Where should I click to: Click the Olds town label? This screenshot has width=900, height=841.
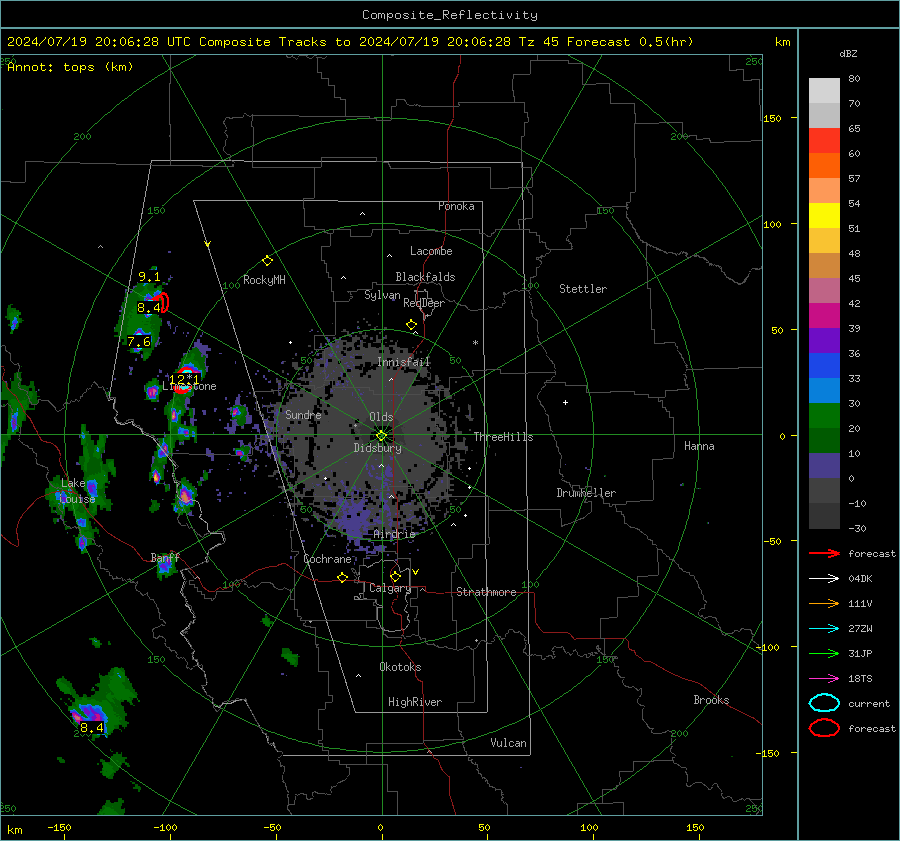pos(381,417)
